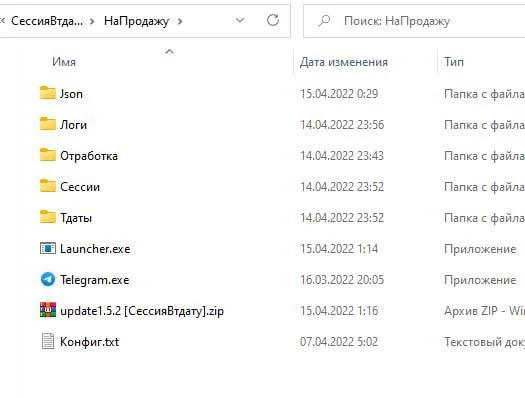The width and height of the screenshot is (525, 398).
Task: Sort files by Дата изменения column
Action: [x=344, y=62]
